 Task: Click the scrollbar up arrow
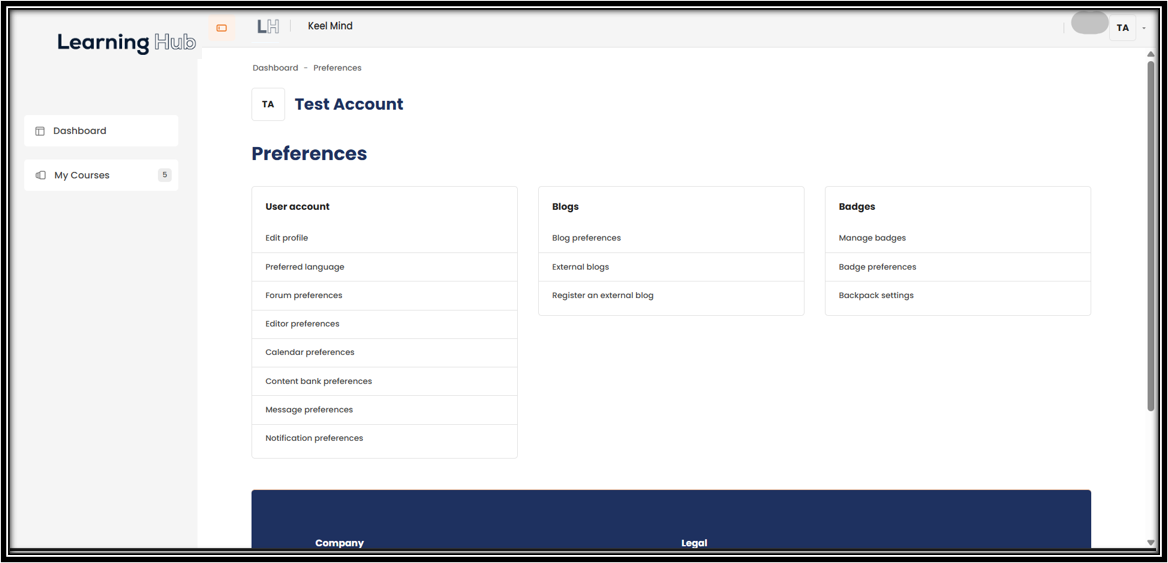1151,54
